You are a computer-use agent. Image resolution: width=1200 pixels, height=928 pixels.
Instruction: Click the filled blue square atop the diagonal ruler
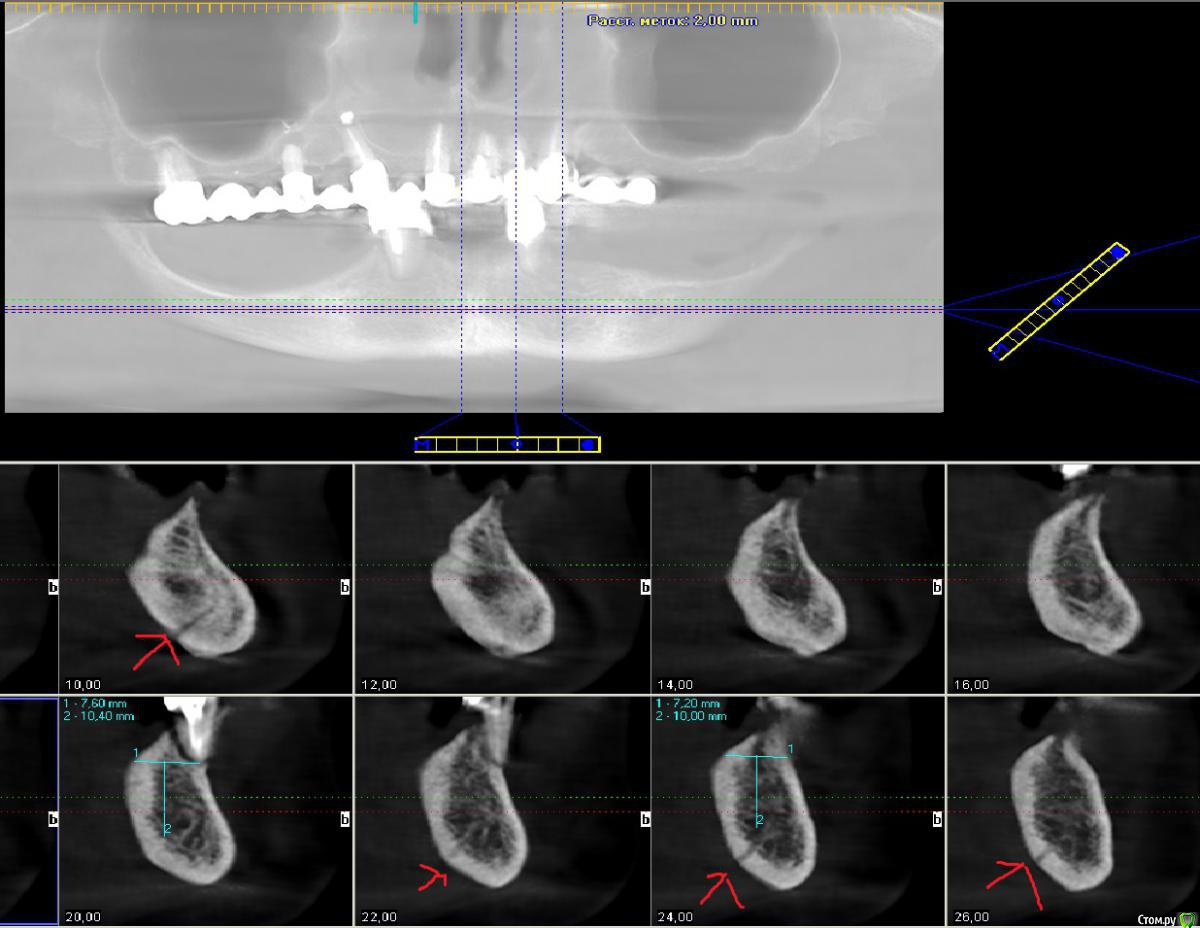click(1117, 253)
